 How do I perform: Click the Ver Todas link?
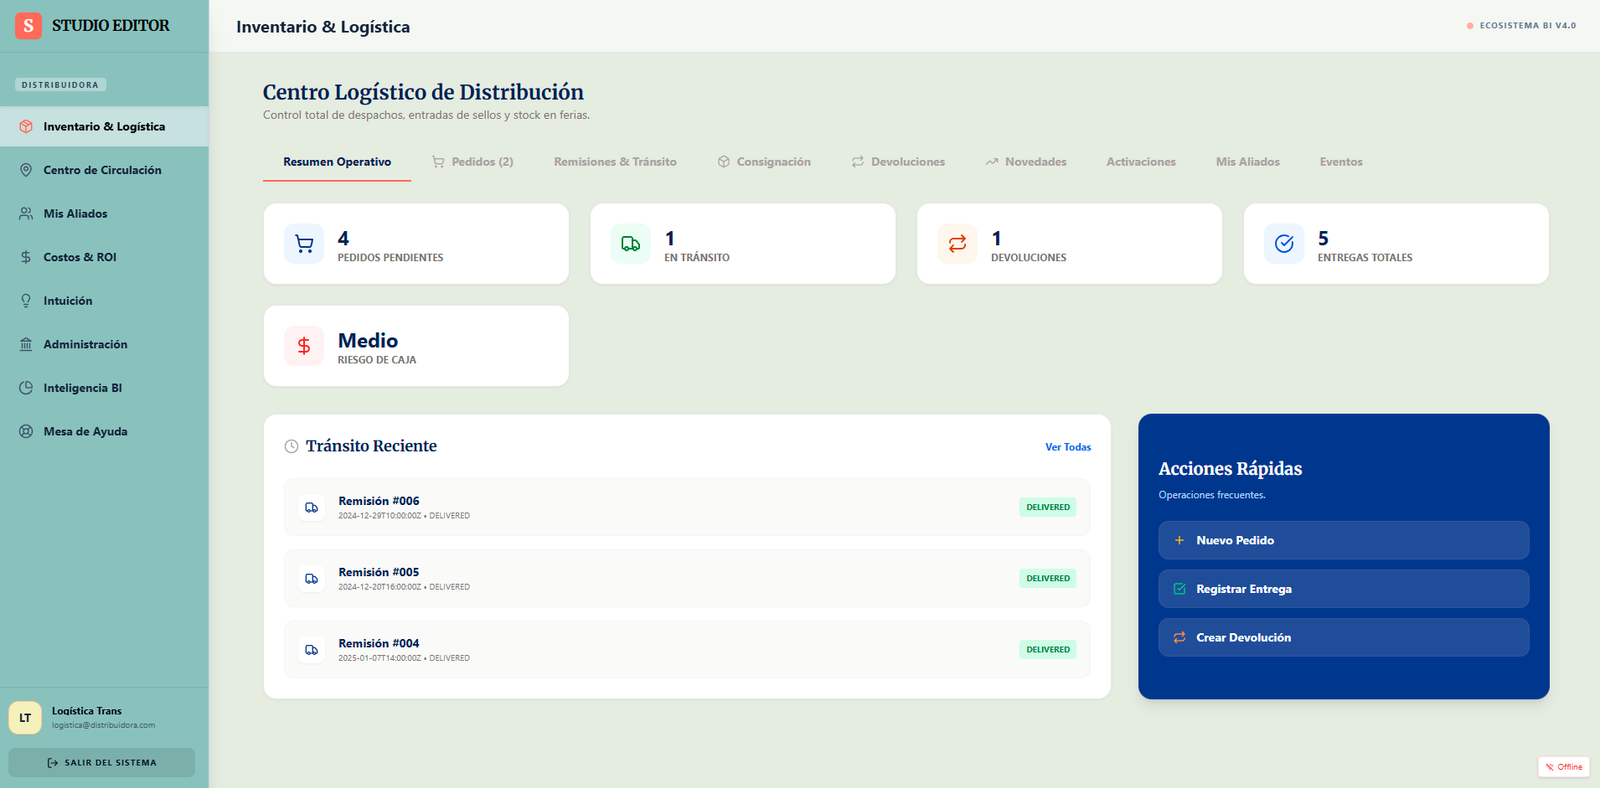[x=1067, y=447]
